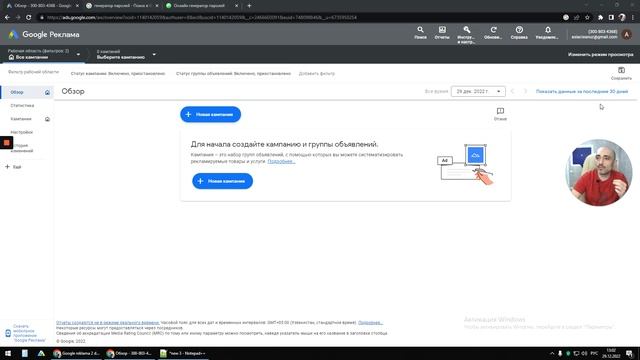Image resolution: width=640 pixels, height=360 pixels.
Task: Open the Chrome three-dot menu
Action: [x=633, y=18]
